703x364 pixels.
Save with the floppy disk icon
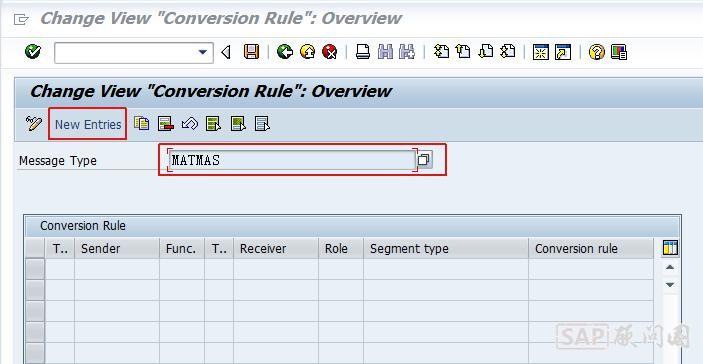(252, 52)
